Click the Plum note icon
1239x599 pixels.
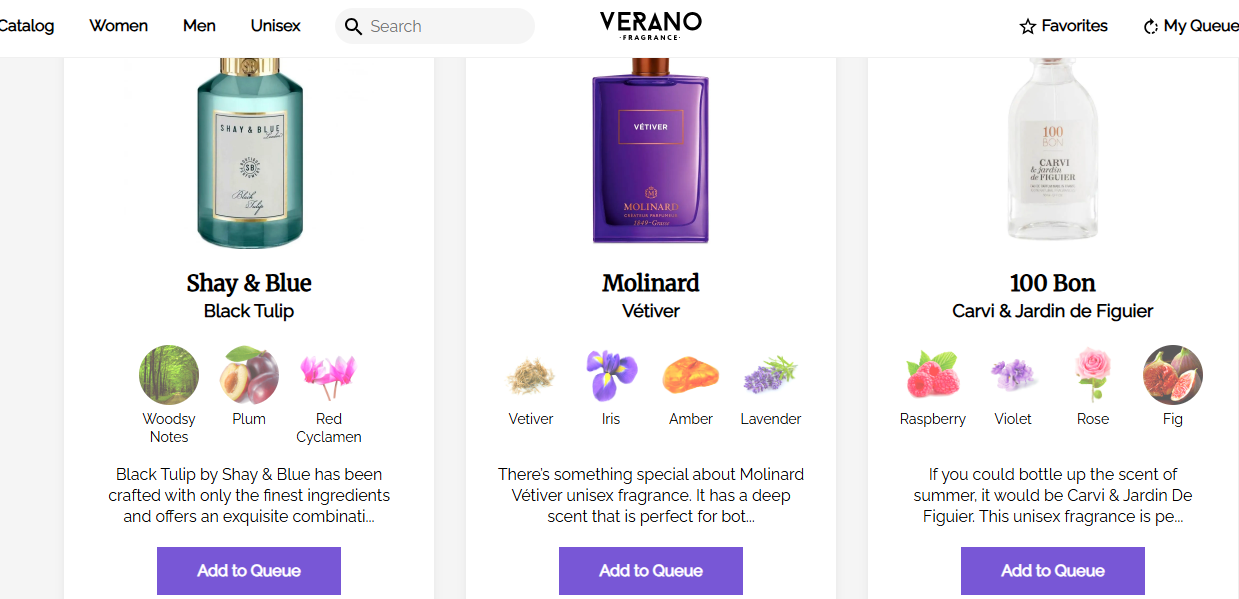pyautogui.click(x=249, y=376)
